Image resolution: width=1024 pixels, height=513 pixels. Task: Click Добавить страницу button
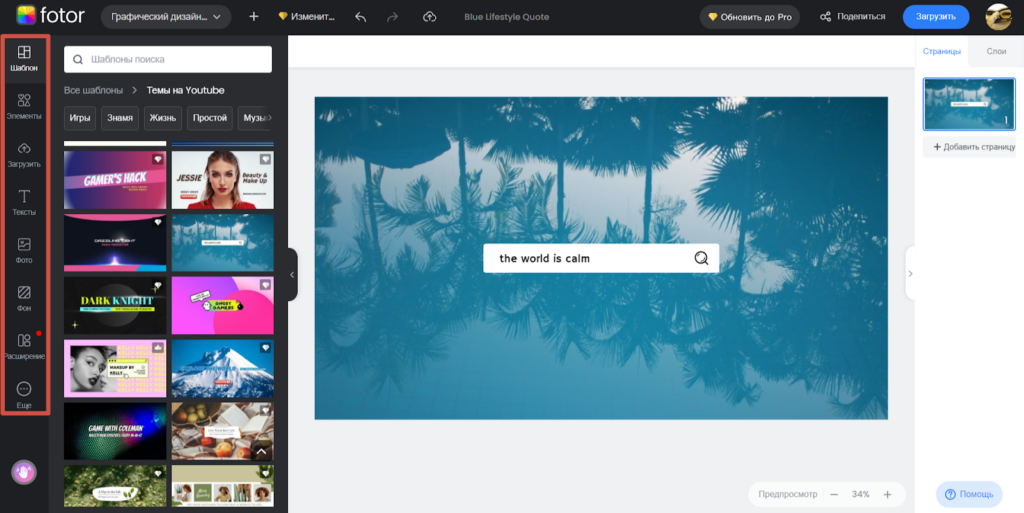click(x=969, y=147)
